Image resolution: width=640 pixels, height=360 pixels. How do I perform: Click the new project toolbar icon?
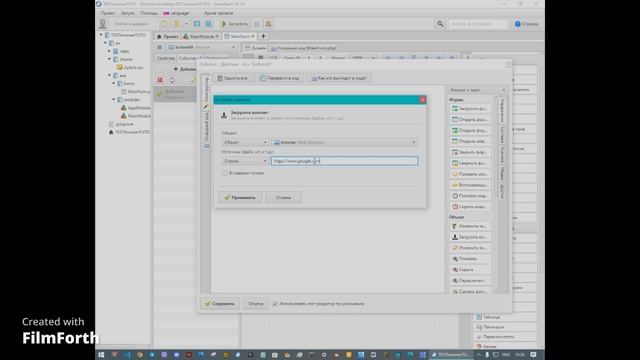coord(164,24)
